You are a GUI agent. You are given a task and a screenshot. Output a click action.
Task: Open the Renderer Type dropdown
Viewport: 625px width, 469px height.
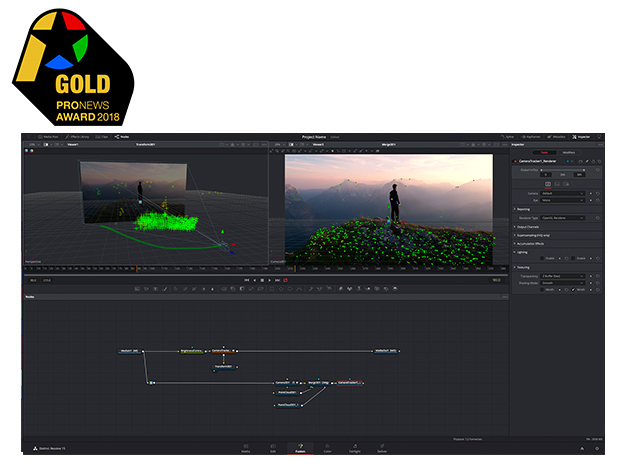point(566,216)
